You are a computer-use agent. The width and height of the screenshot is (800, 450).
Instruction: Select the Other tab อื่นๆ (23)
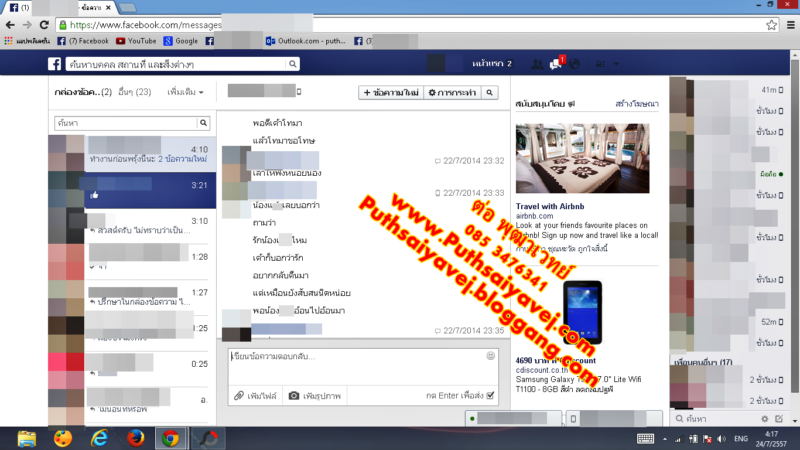pyautogui.click(x=135, y=92)
